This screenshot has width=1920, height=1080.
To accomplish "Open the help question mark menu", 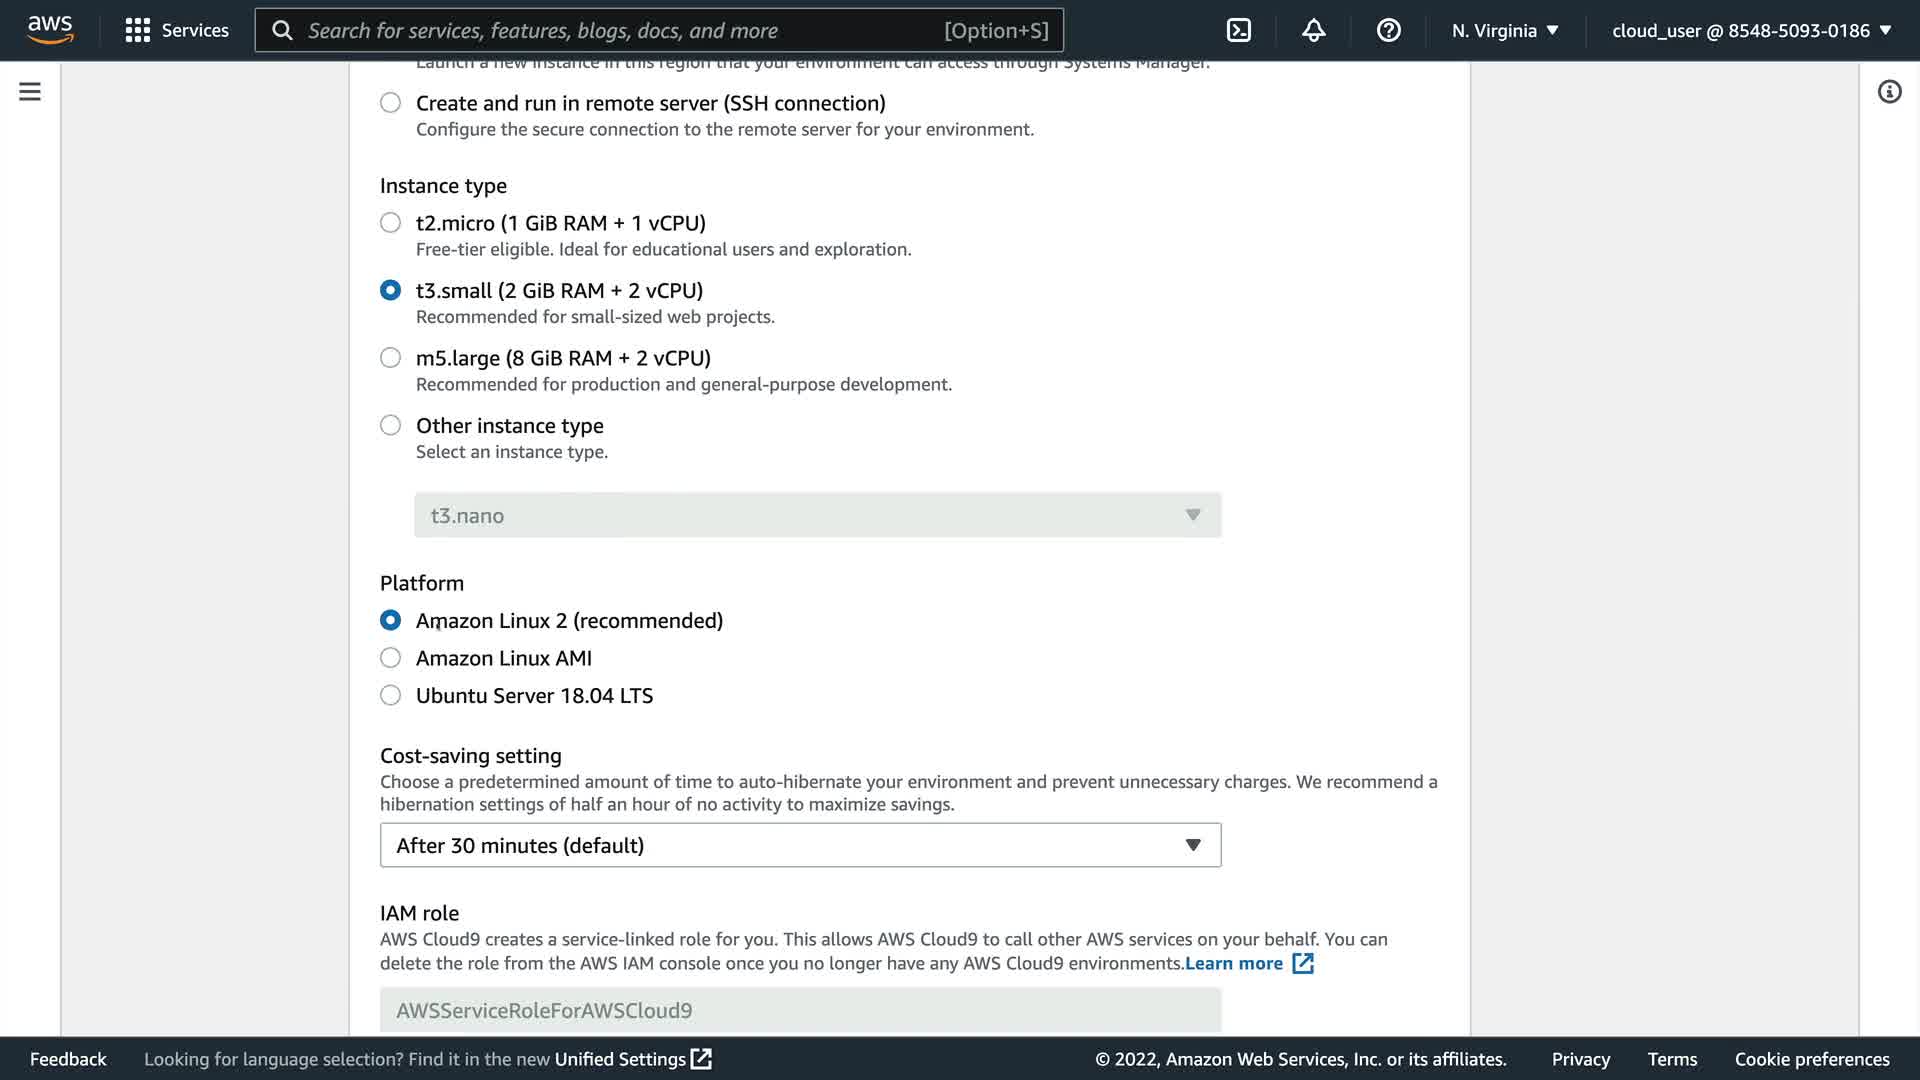I will click(1388, 30).
